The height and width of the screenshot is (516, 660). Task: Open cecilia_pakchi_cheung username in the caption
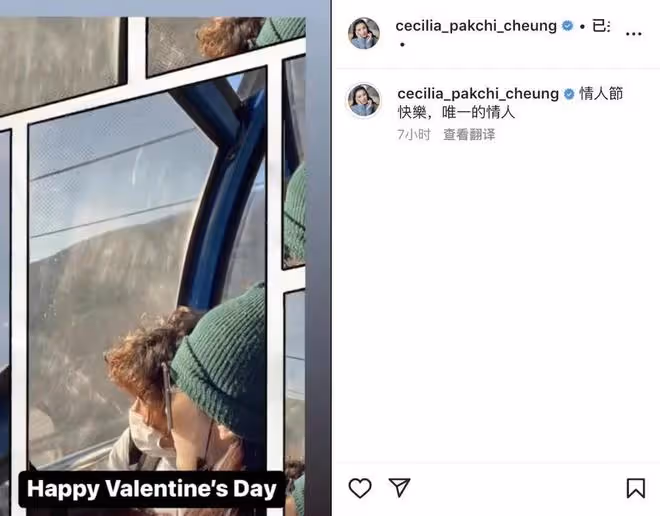(x=478, y=94)
